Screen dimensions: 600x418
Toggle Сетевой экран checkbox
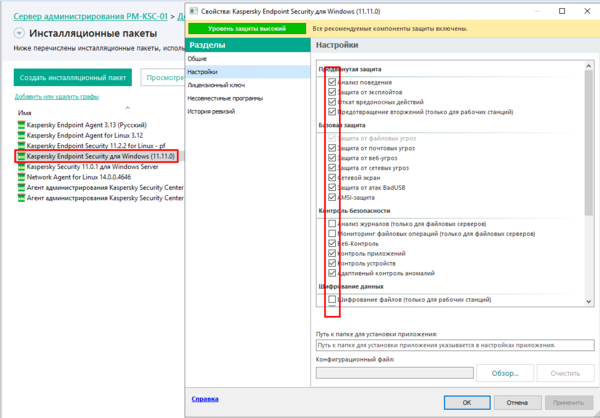pos(332,178)
